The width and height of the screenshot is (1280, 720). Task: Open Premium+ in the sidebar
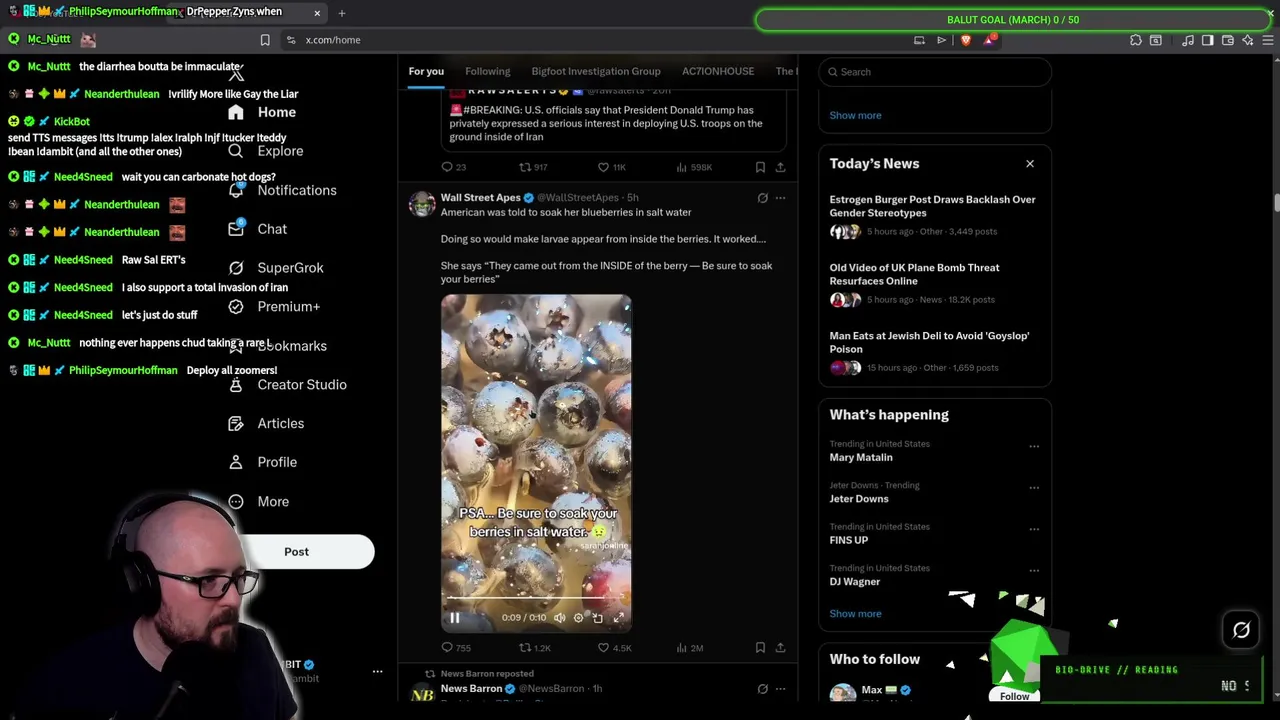274,307
